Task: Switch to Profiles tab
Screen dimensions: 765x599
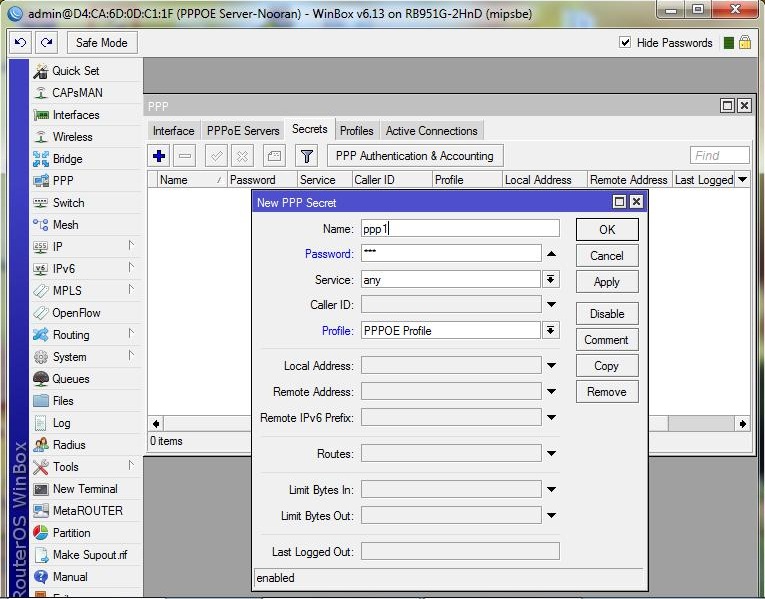Action: coord(357,131)
